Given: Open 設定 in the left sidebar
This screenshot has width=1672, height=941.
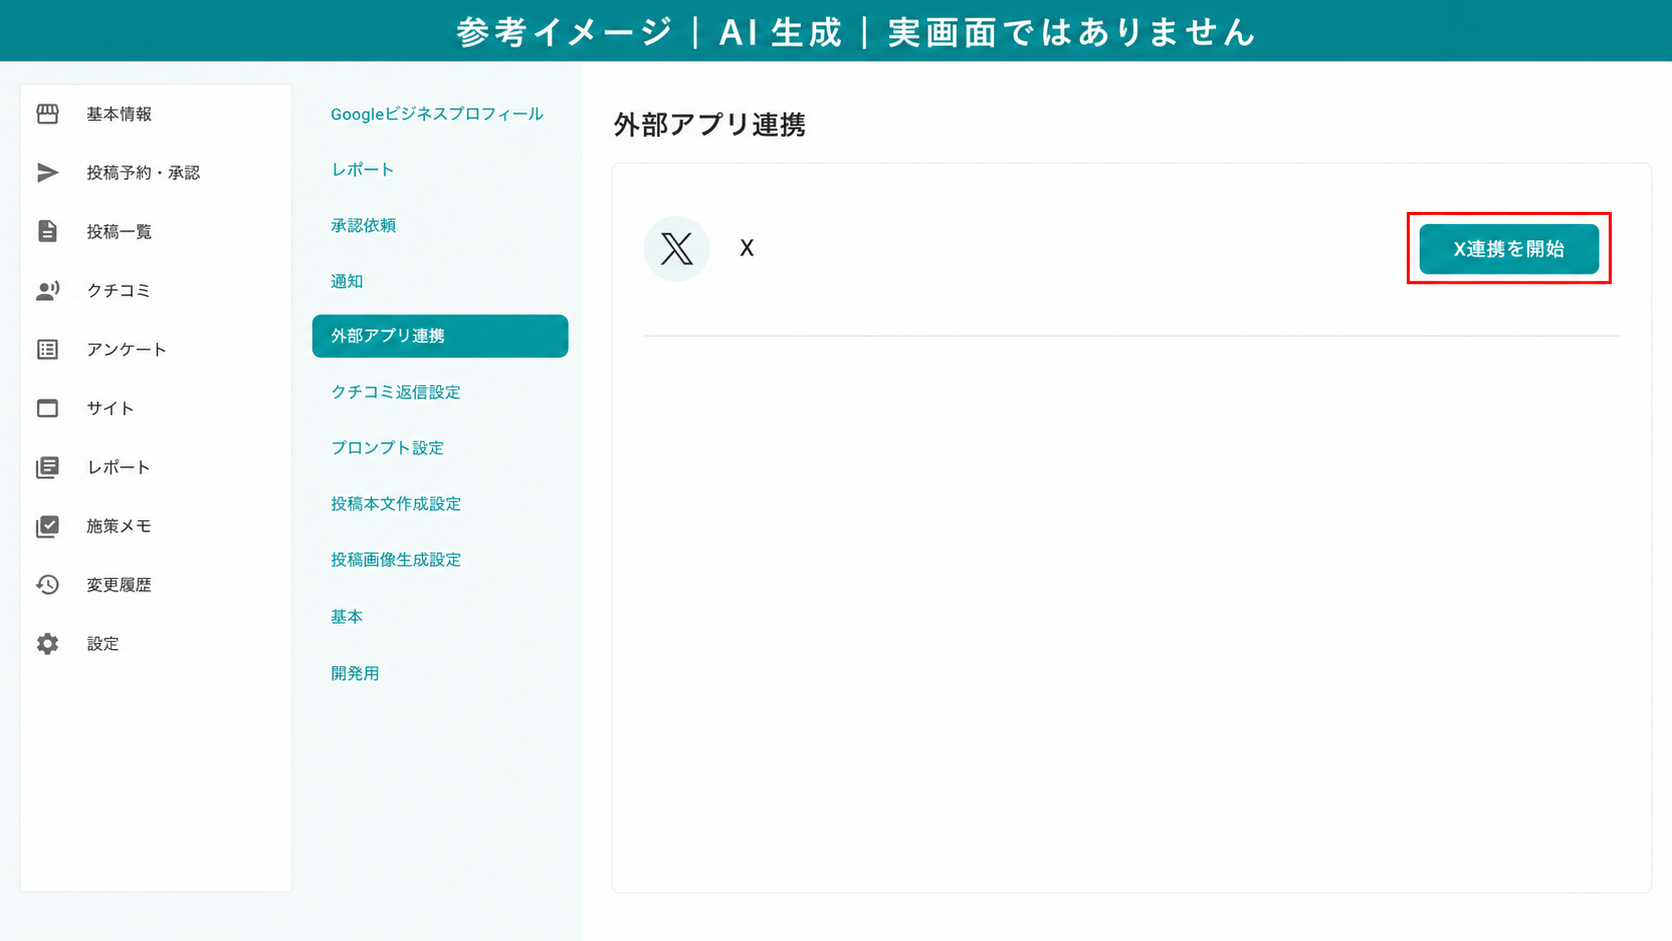Looking at the screenshot, I should tap(103, 644).
